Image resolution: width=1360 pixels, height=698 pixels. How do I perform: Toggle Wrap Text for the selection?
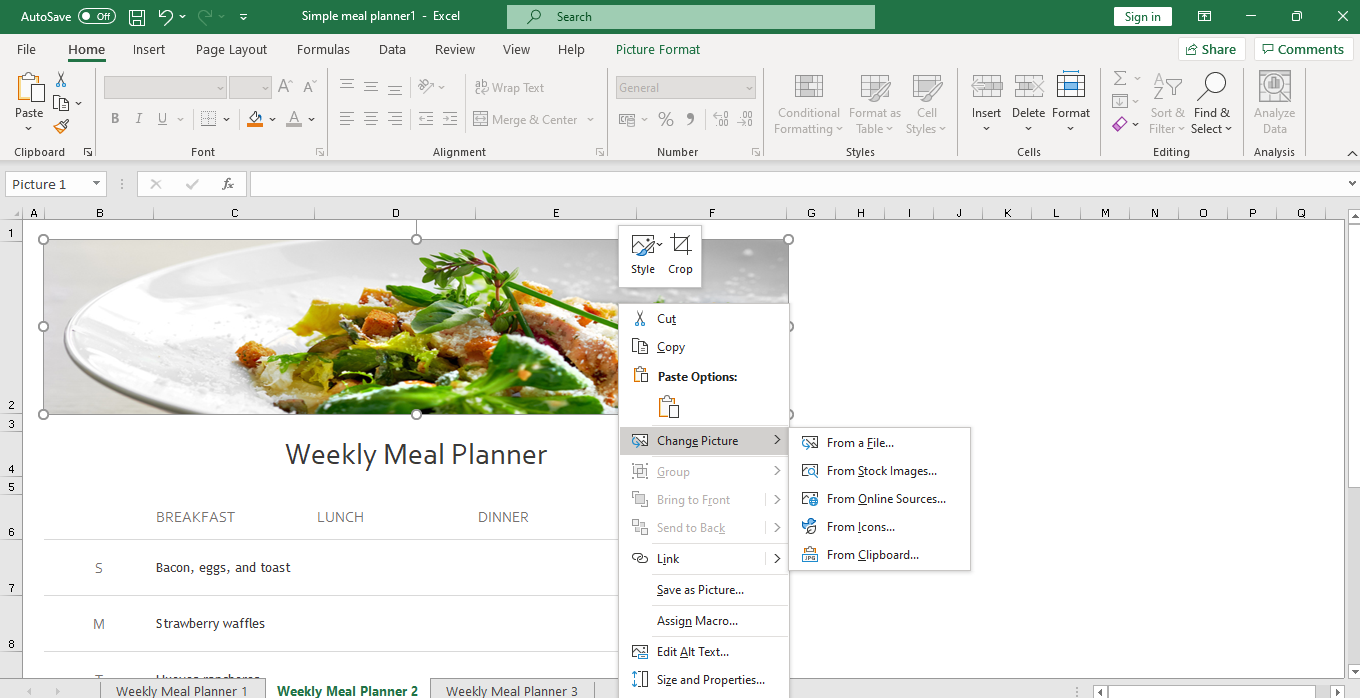[510, 87]
